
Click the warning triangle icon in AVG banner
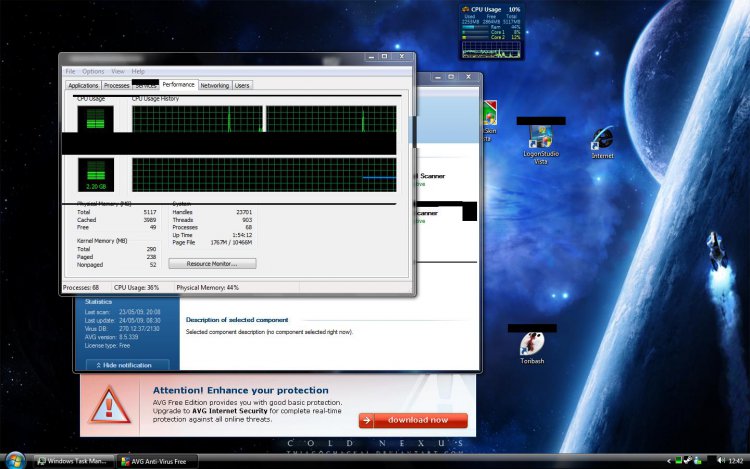(110, 405)
